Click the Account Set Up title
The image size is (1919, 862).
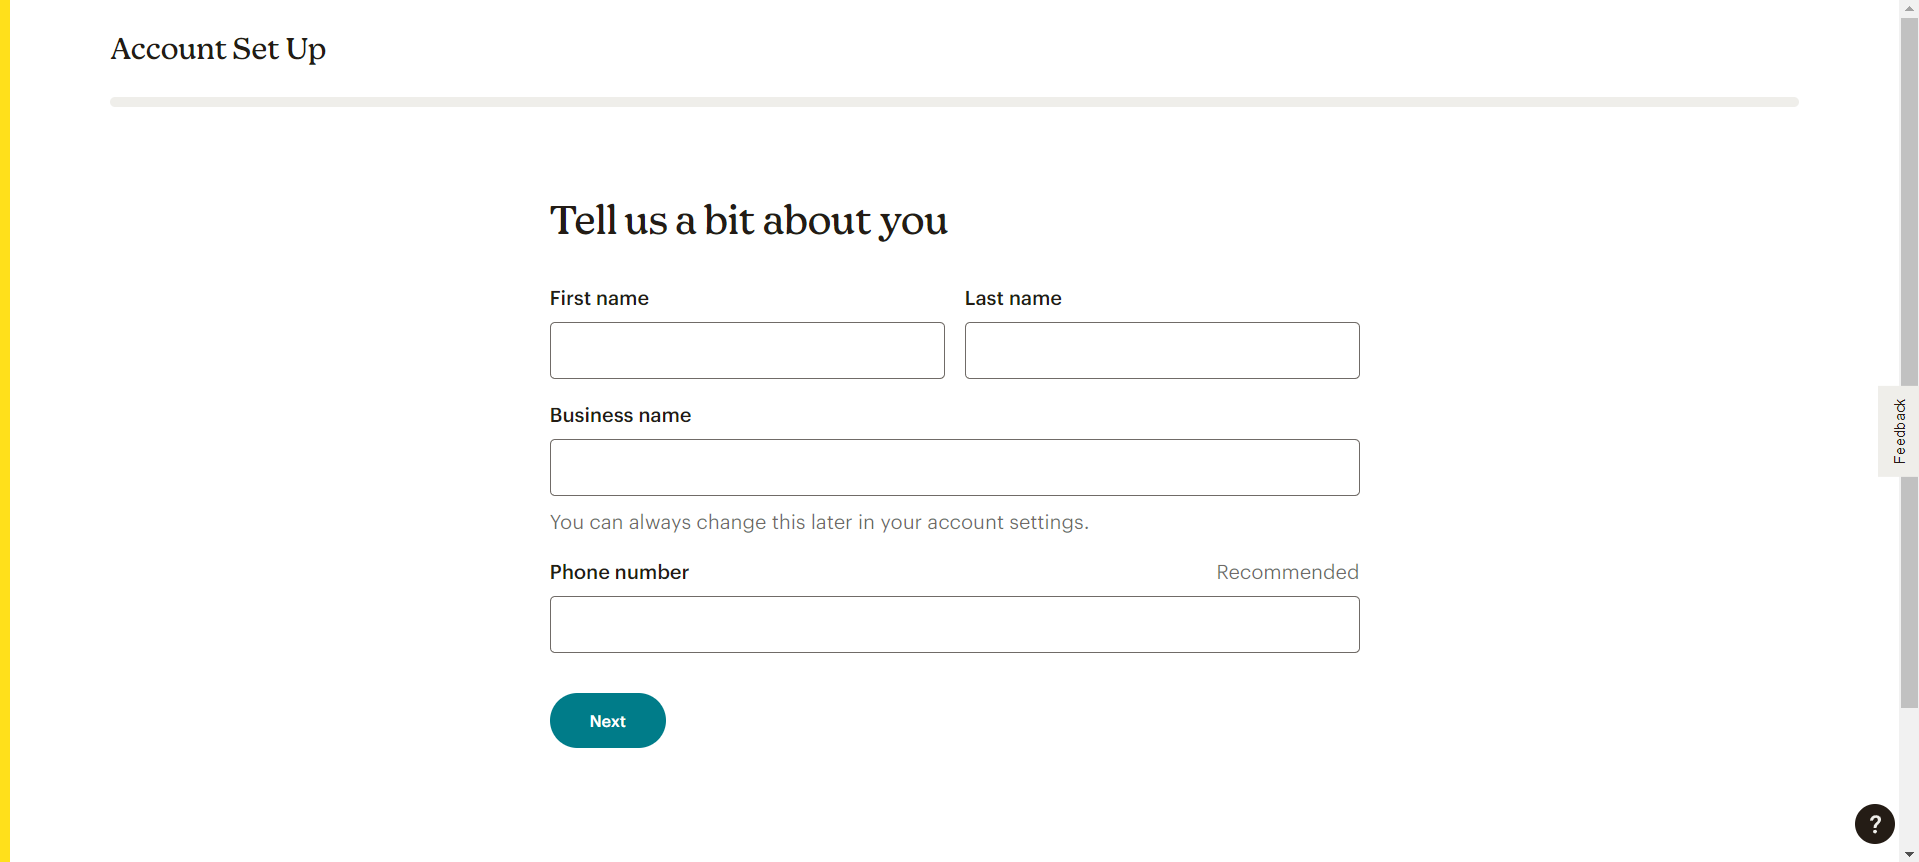[x=218, y=49]
